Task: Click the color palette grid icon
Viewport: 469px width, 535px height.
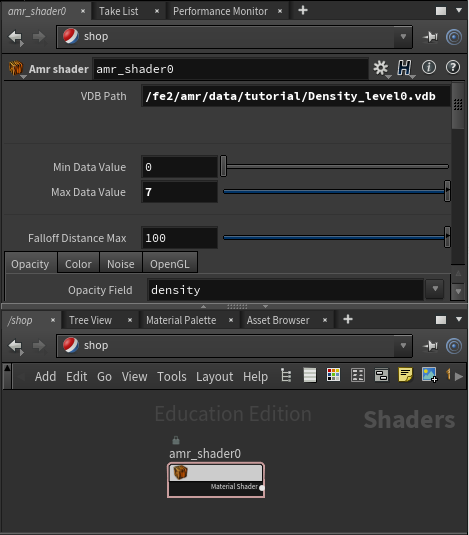Action: [x=333, y=375]
